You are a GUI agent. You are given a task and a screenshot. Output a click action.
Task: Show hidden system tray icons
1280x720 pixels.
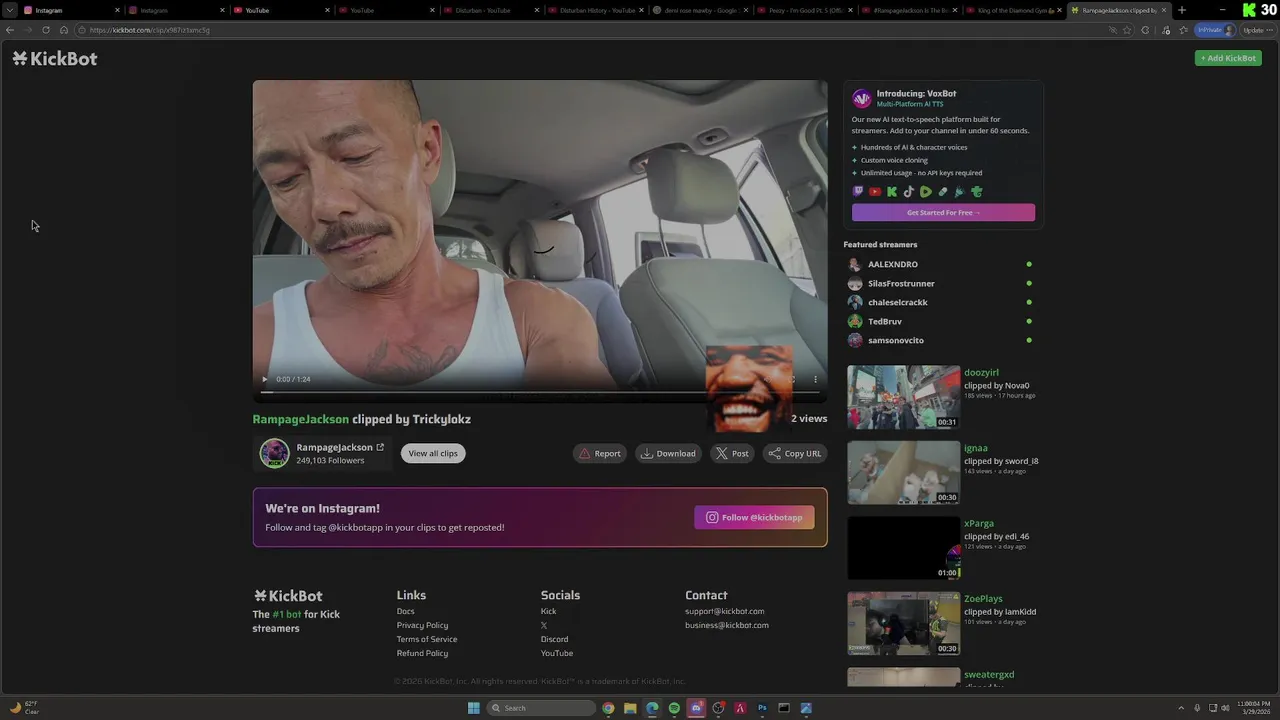(x=1181, y=708)
